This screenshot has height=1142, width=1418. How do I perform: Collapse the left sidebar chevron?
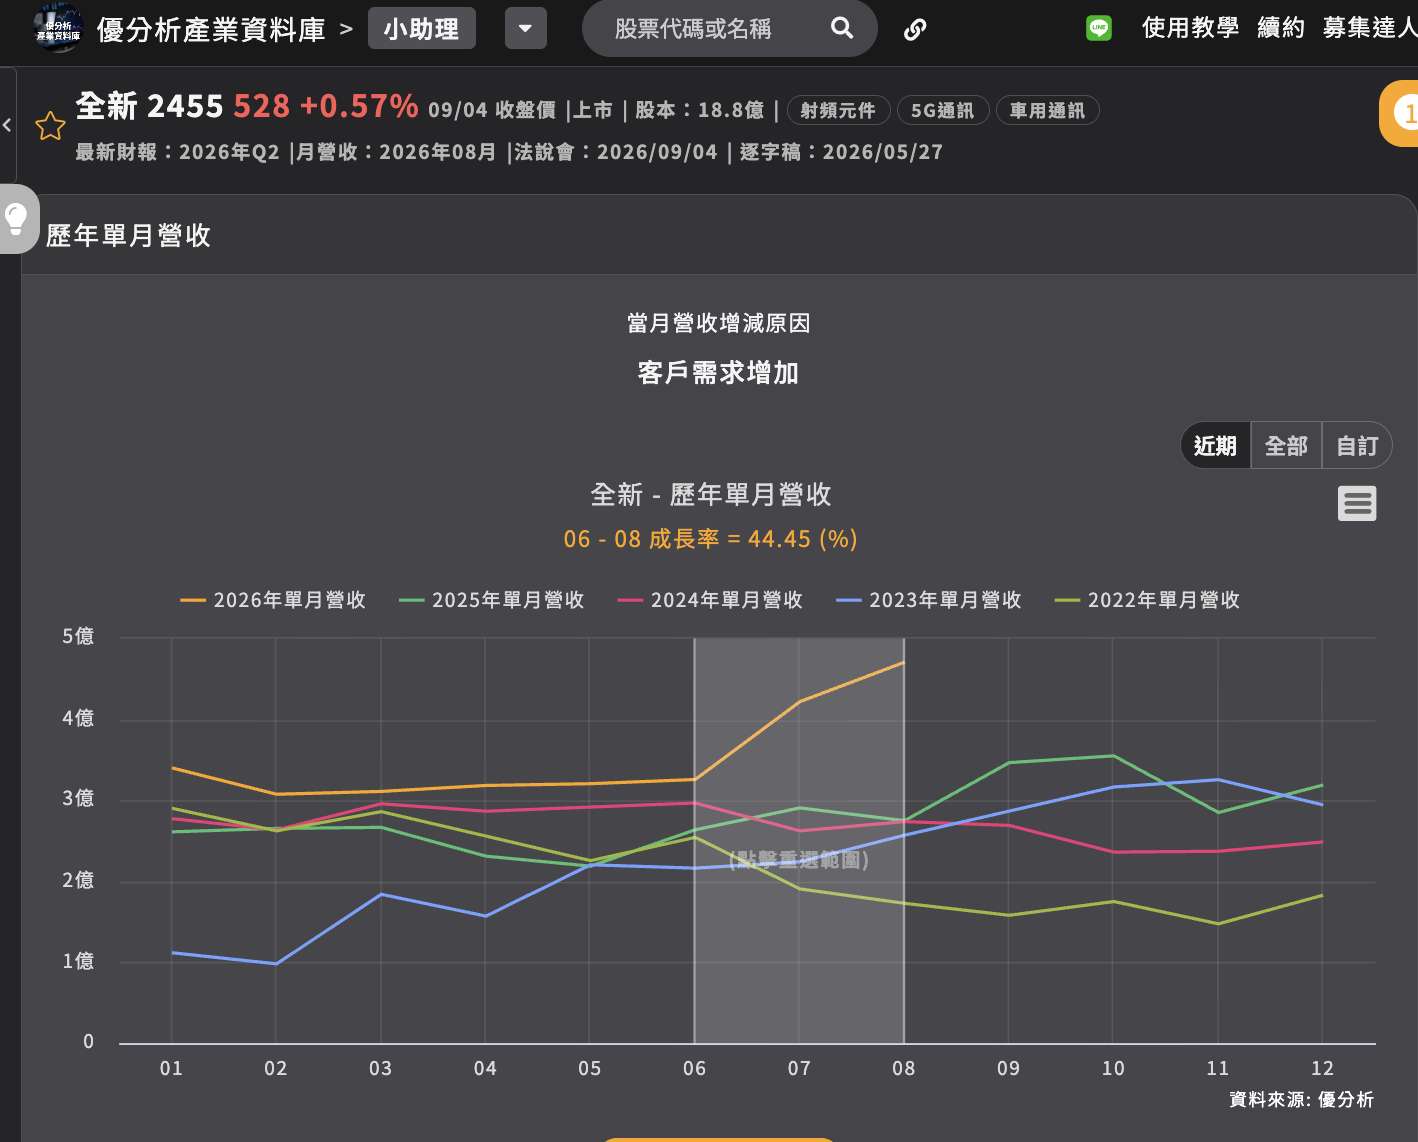7,125
